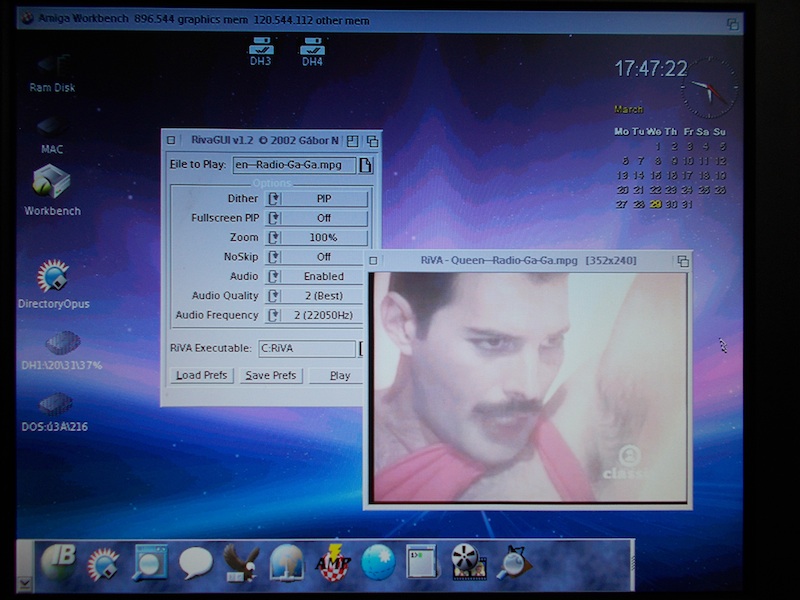Toggle the Audio Enabled setting
The image size is (800, 600).
(316, 276)
